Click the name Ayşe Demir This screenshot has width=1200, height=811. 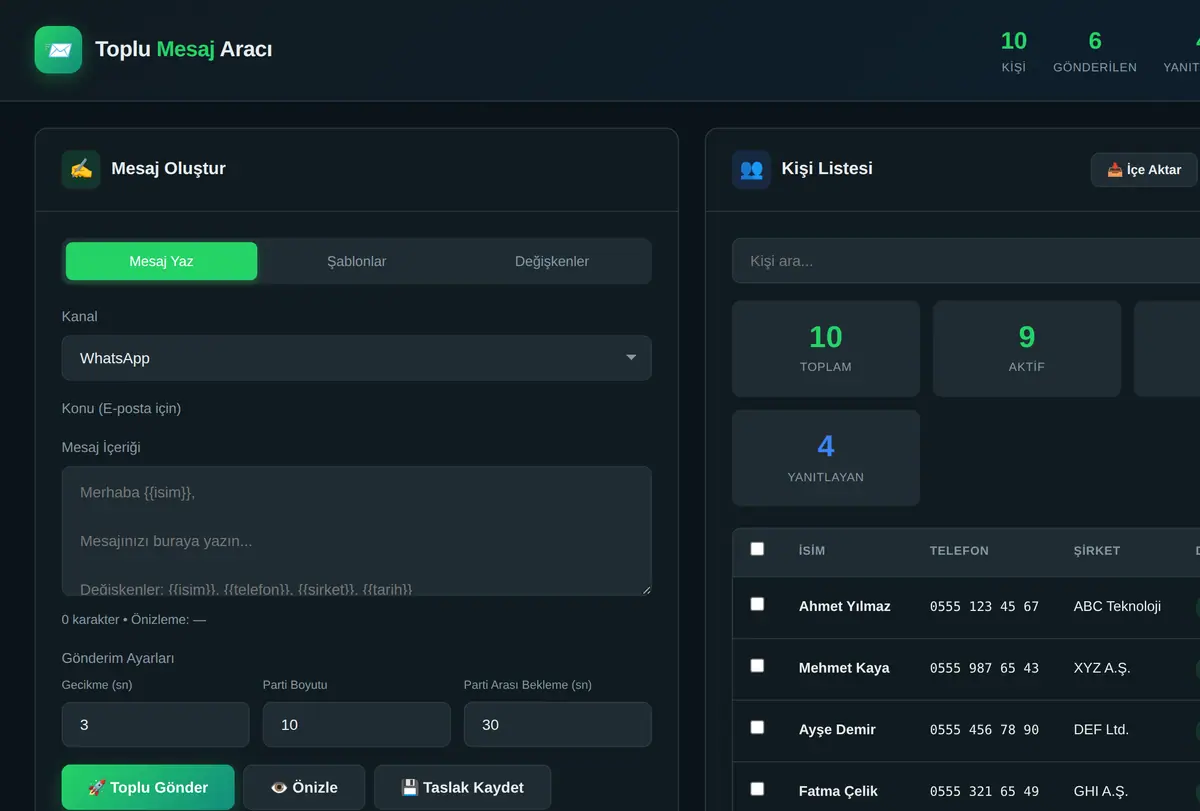(x=837, y=729)
